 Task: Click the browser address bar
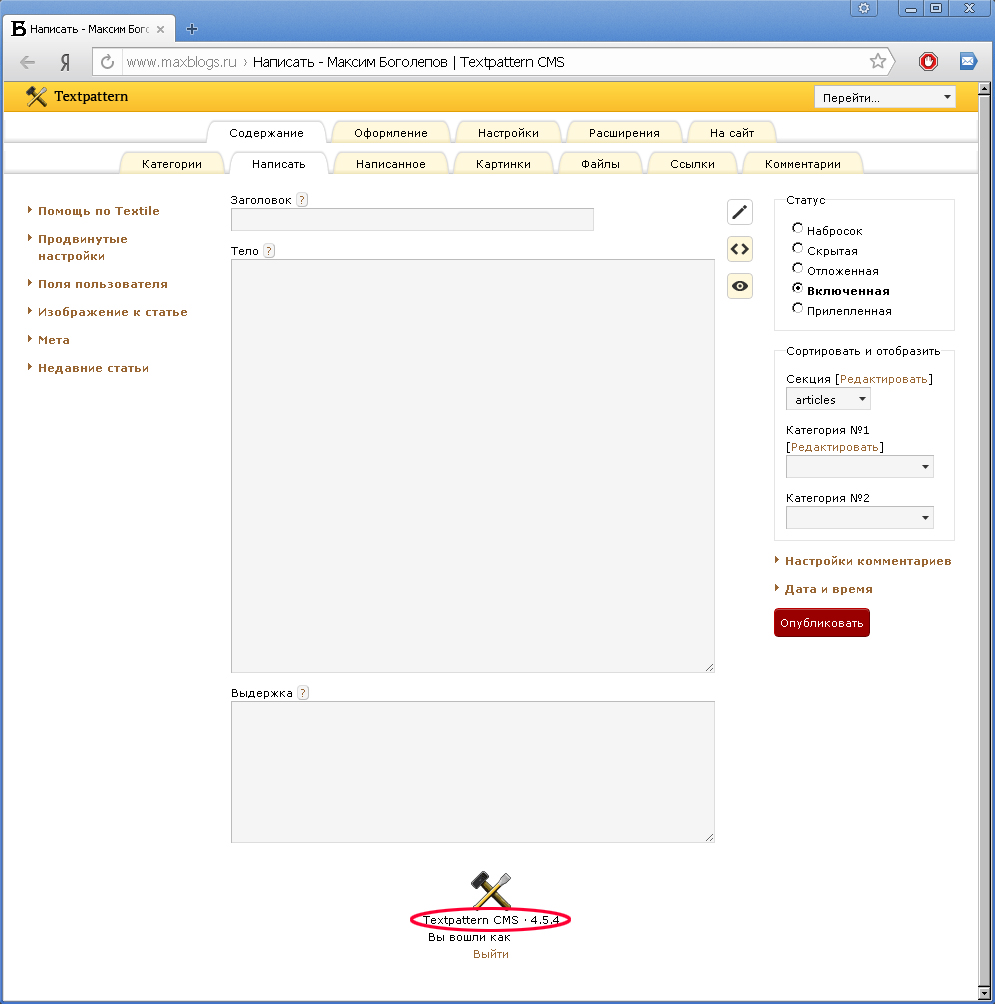493,62
